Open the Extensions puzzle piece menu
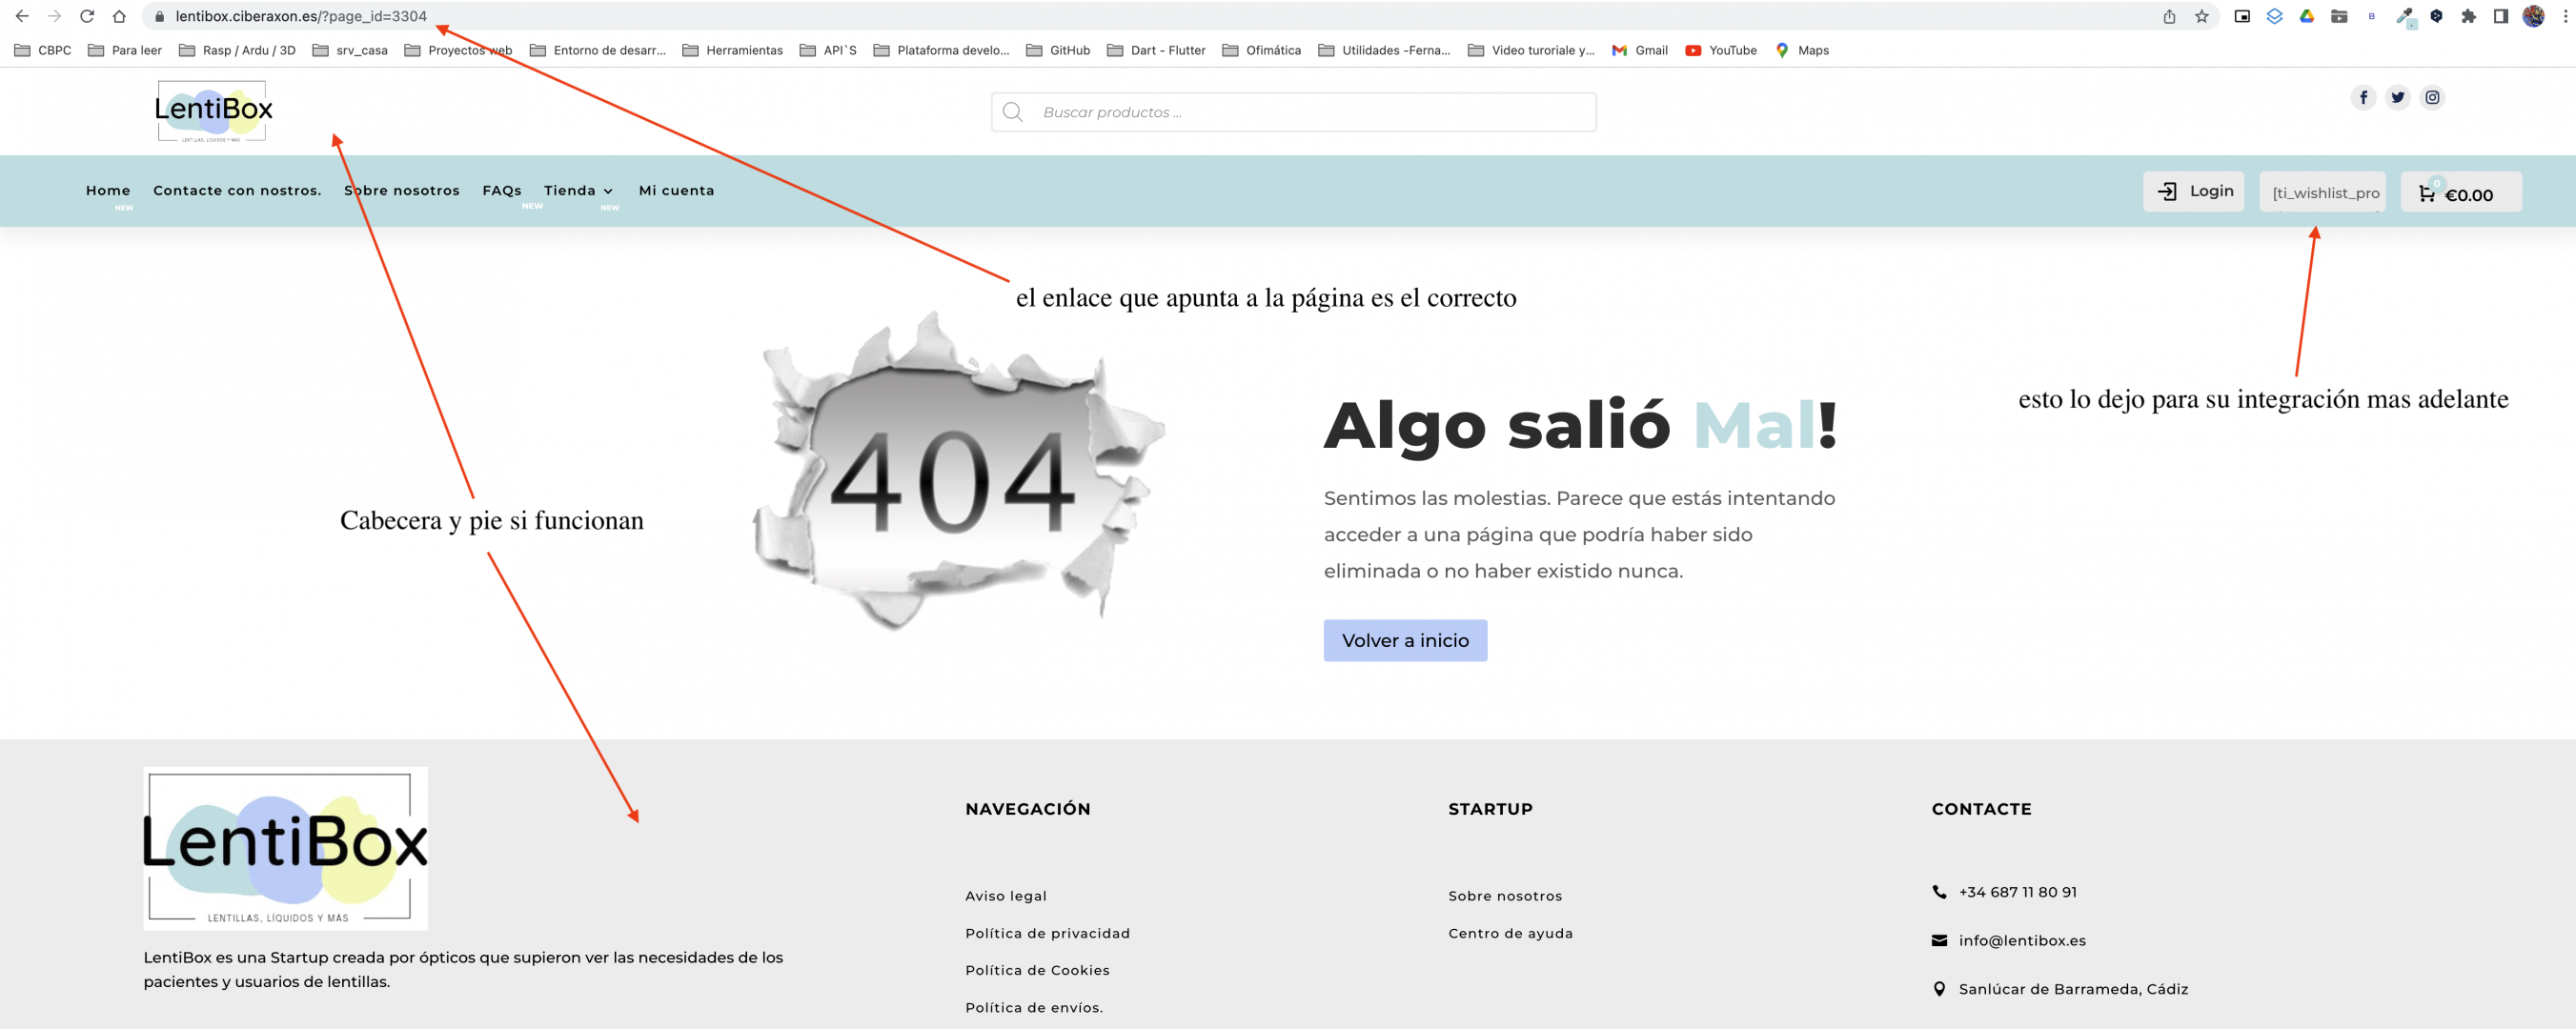The width and height of the screenshot is (2576, 1029). click(x=2468, y=16)
